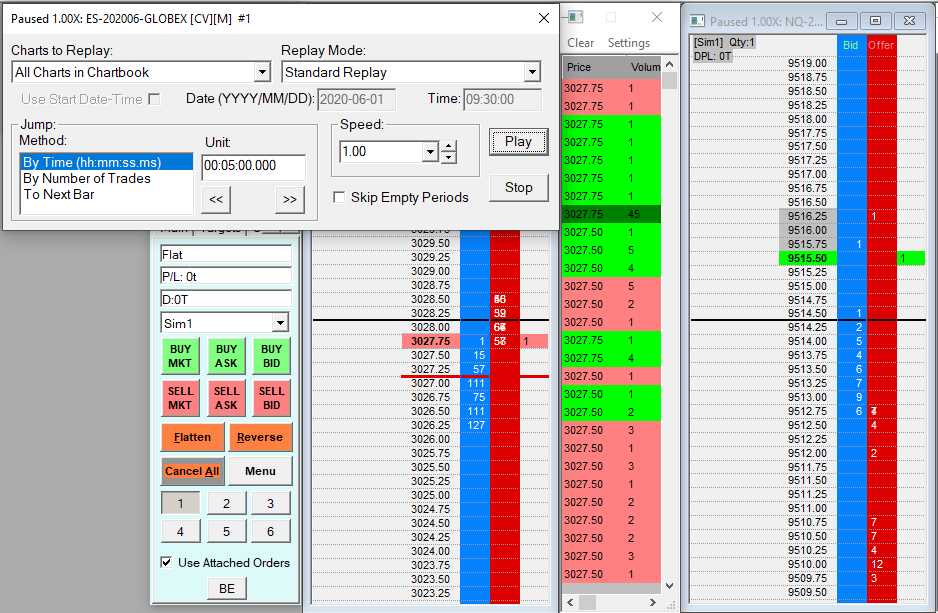Close the replay dialog window
Image resolution: width=938 pixels, height=613 pixels.
point(544,18)
